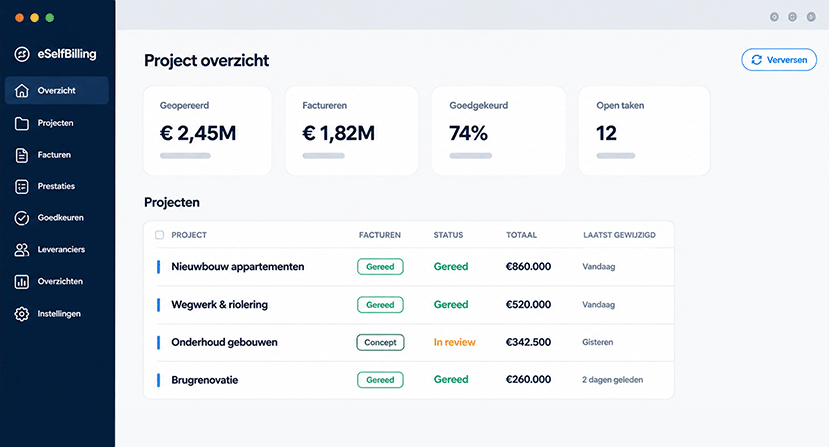The image size is (829, 447).
Task: Select project name Brugrenovatie
Action: pos(205,380)
